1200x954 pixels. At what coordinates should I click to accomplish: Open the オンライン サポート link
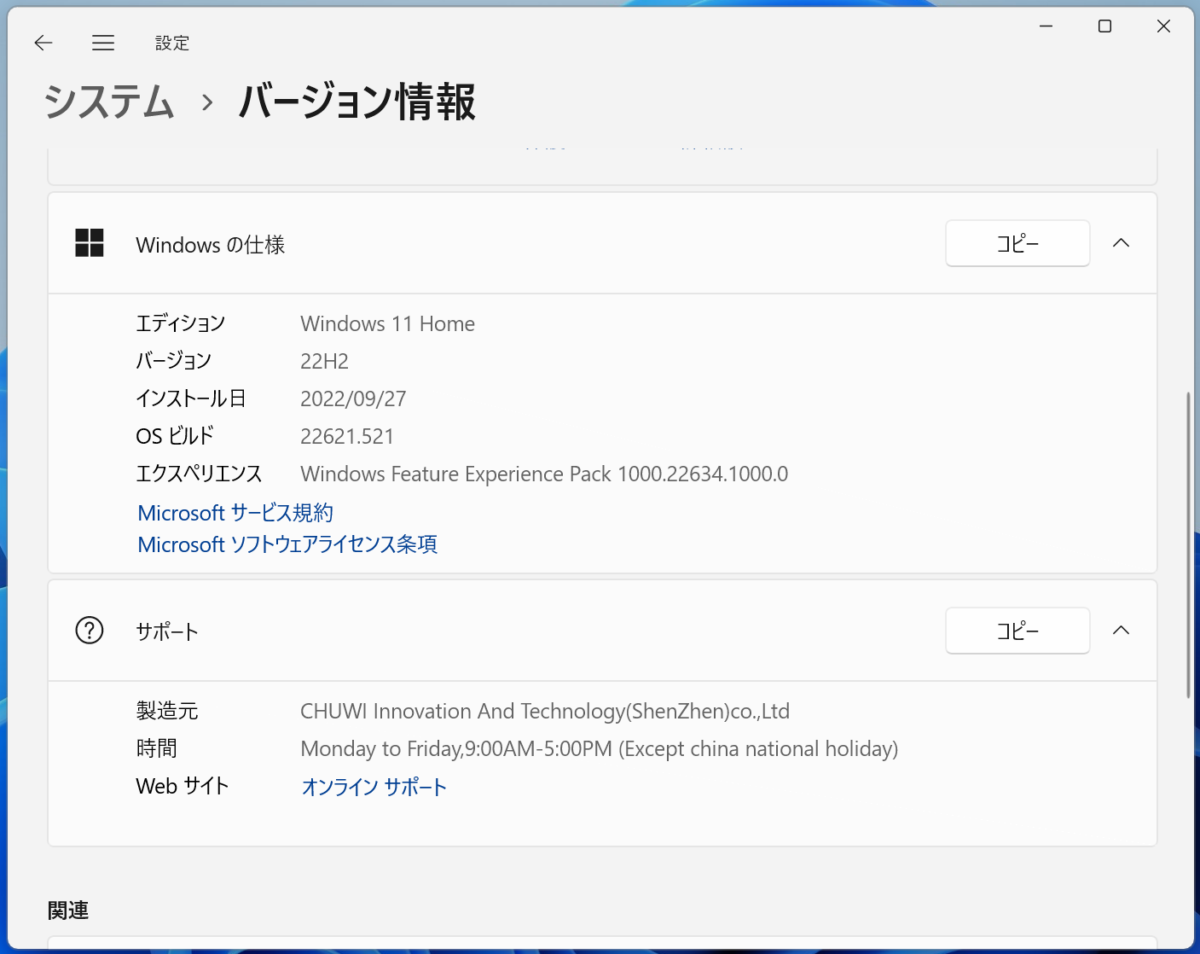tap(374, 787)
